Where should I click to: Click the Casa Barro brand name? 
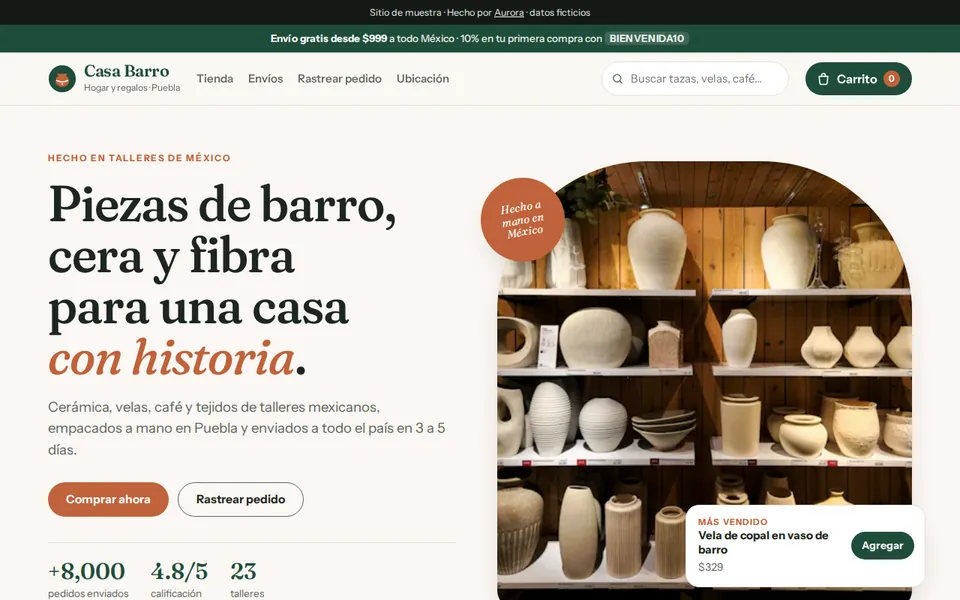click(x=127, y=71)
